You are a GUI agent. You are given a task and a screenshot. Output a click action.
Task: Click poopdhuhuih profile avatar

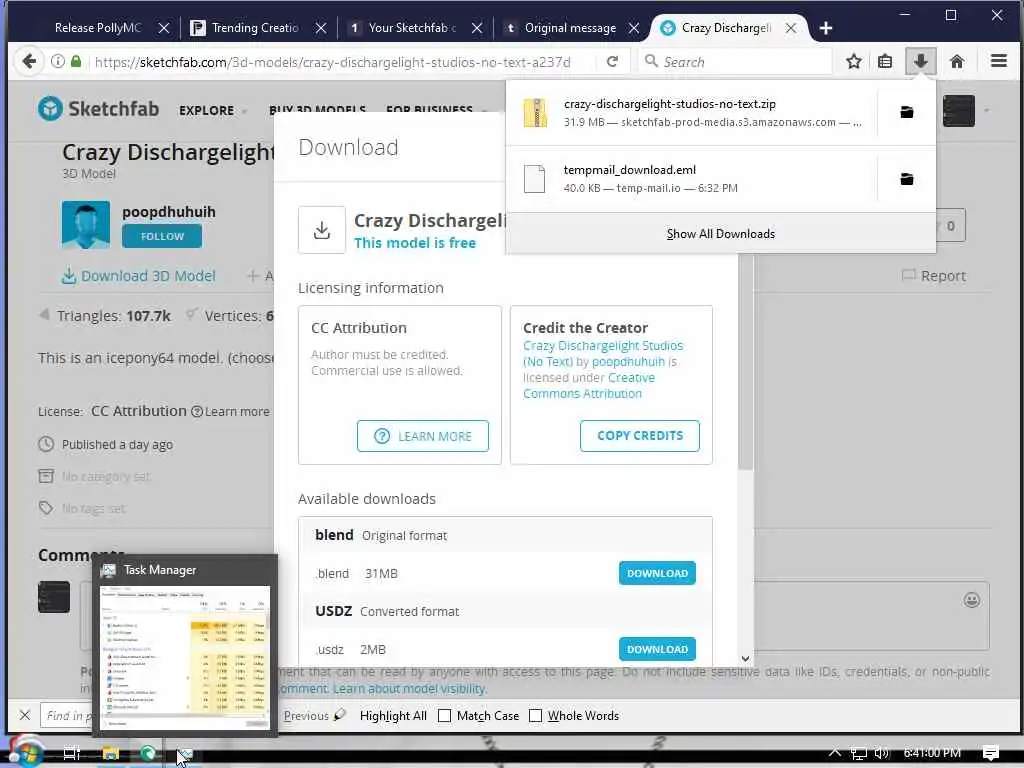86,225
